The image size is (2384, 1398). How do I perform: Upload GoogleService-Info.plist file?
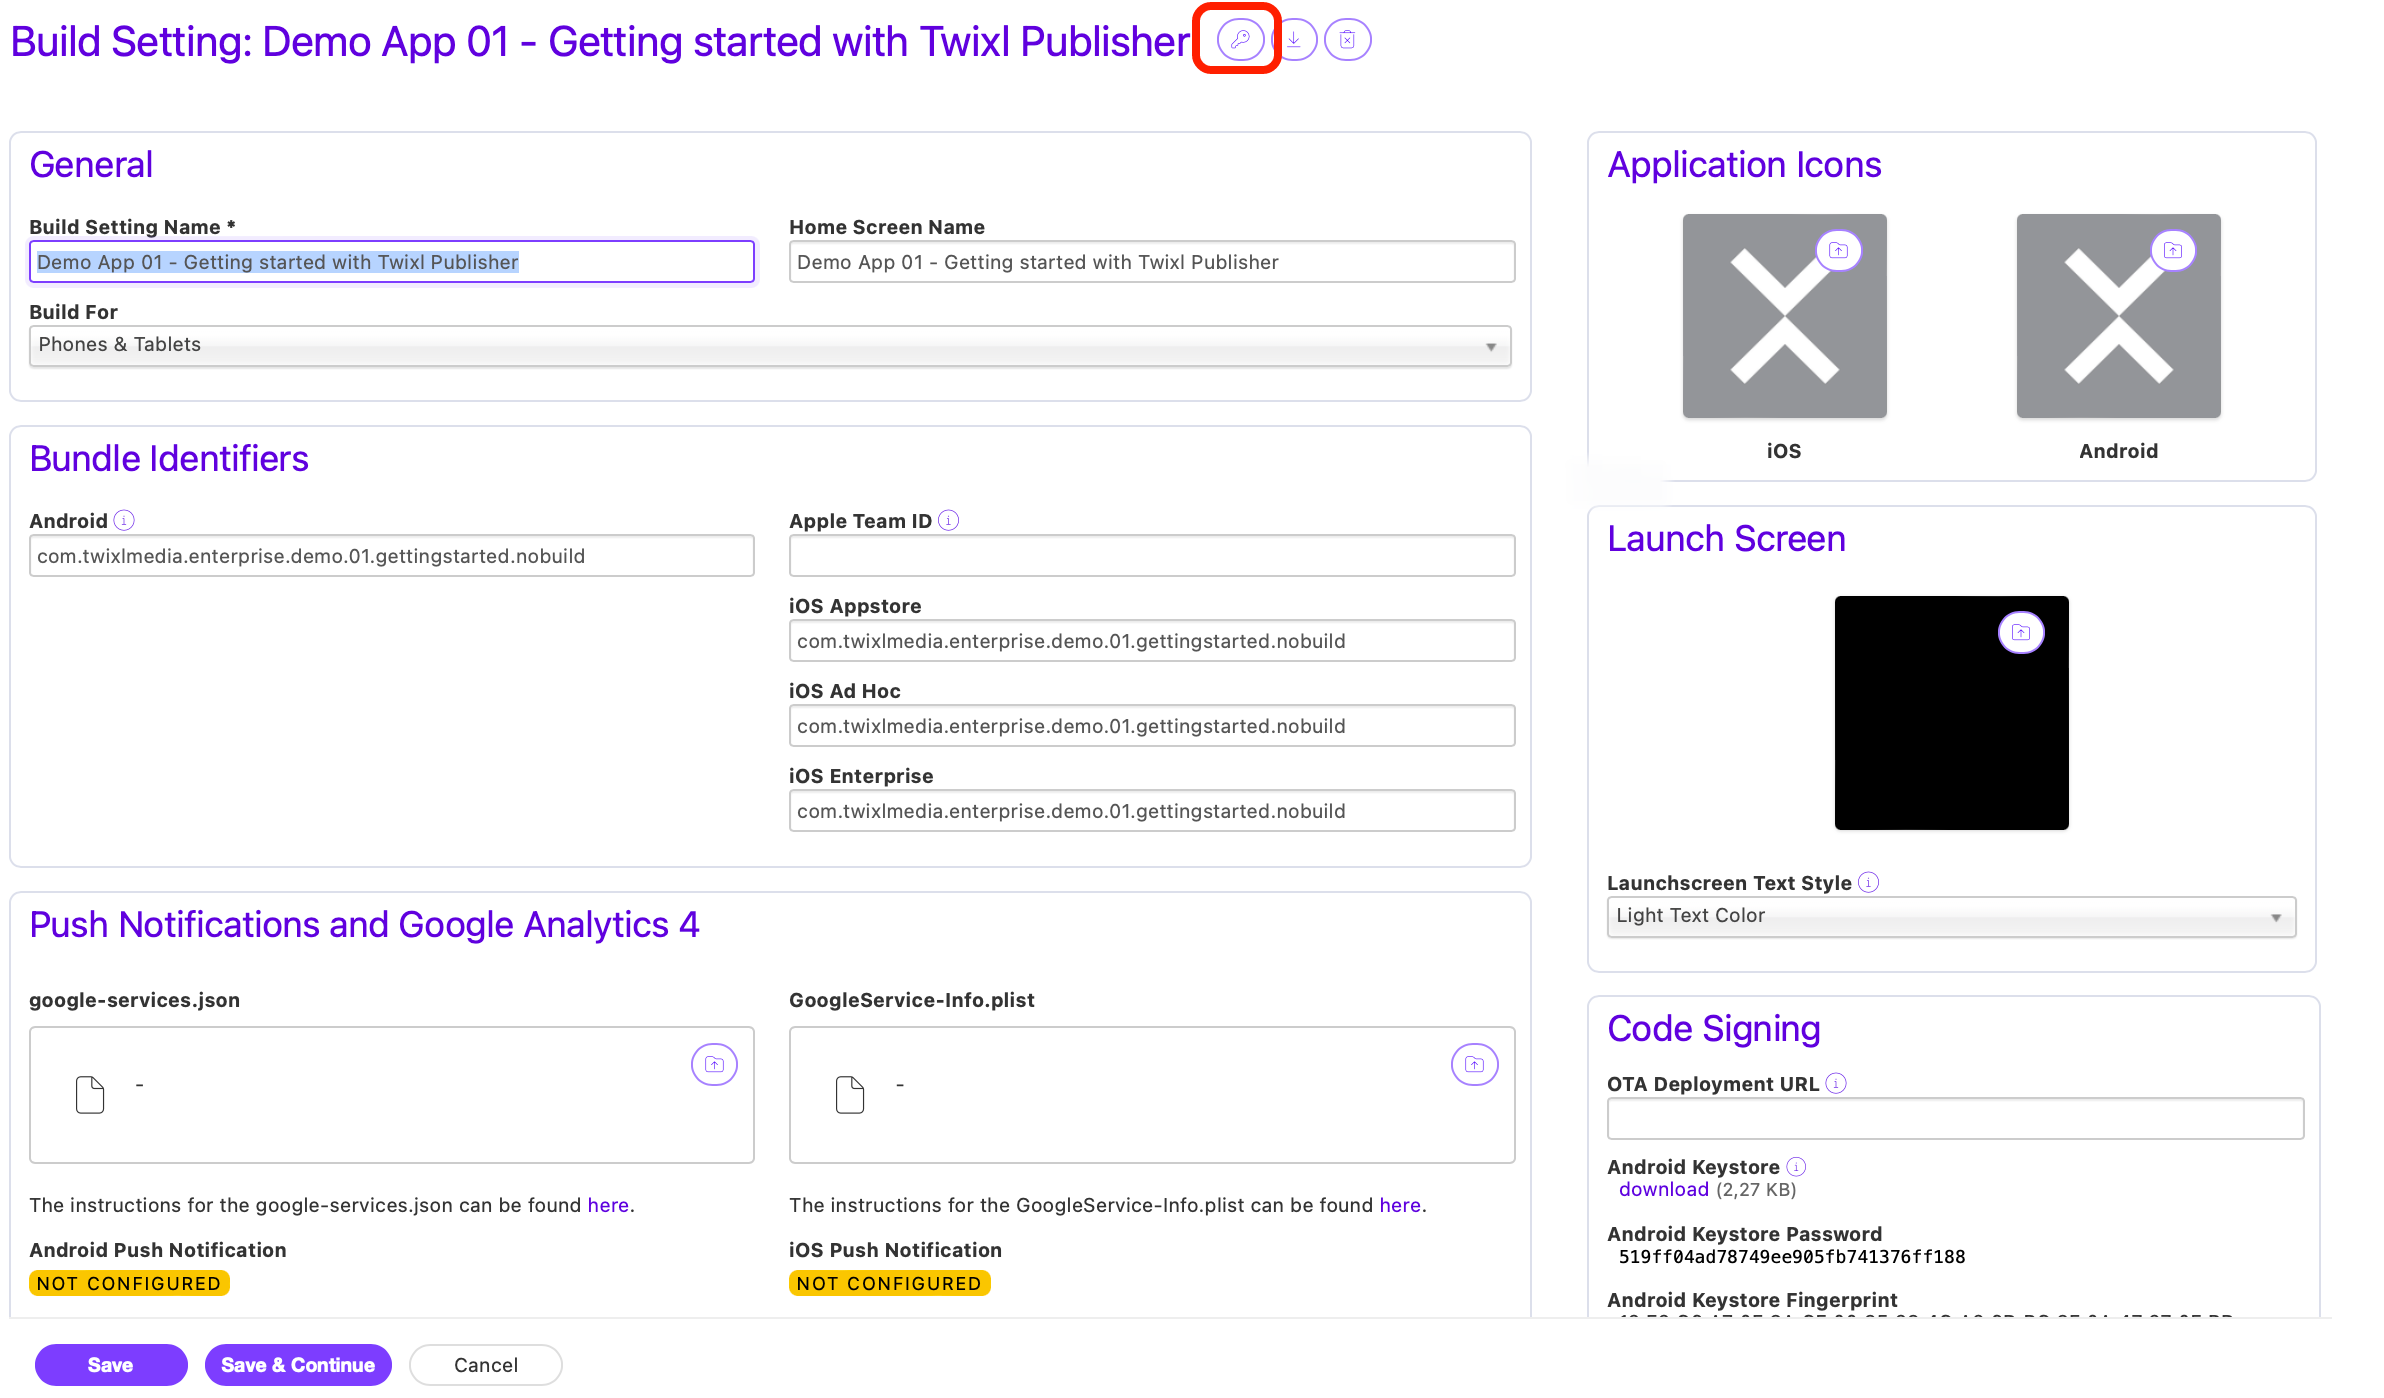coord(1474,1064)
